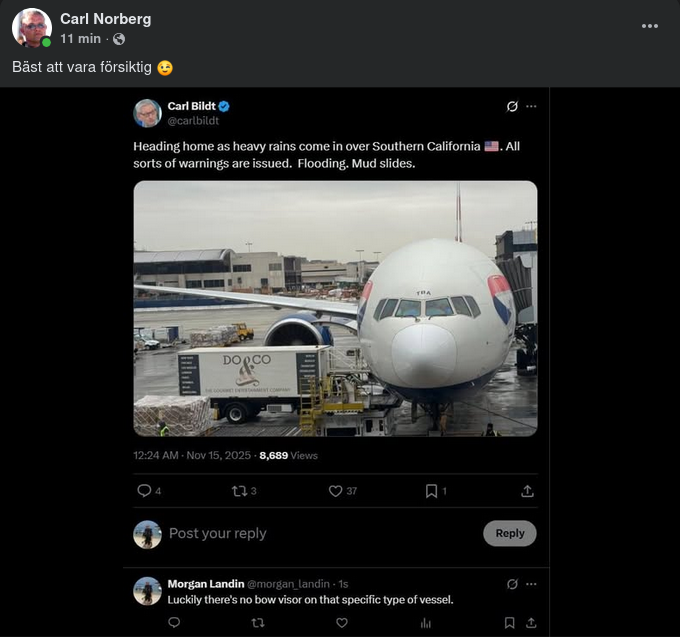This screenshot has width=680, height=637.
Task: Click the repost icon showing 3 reposts
Action: 238,491
